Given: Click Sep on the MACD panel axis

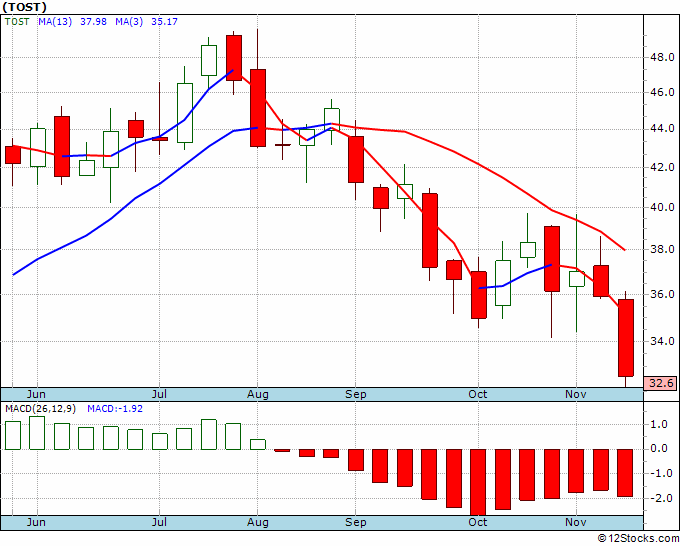Looking at the screenshot, I should pyautogui.click(x=356, y=522).
